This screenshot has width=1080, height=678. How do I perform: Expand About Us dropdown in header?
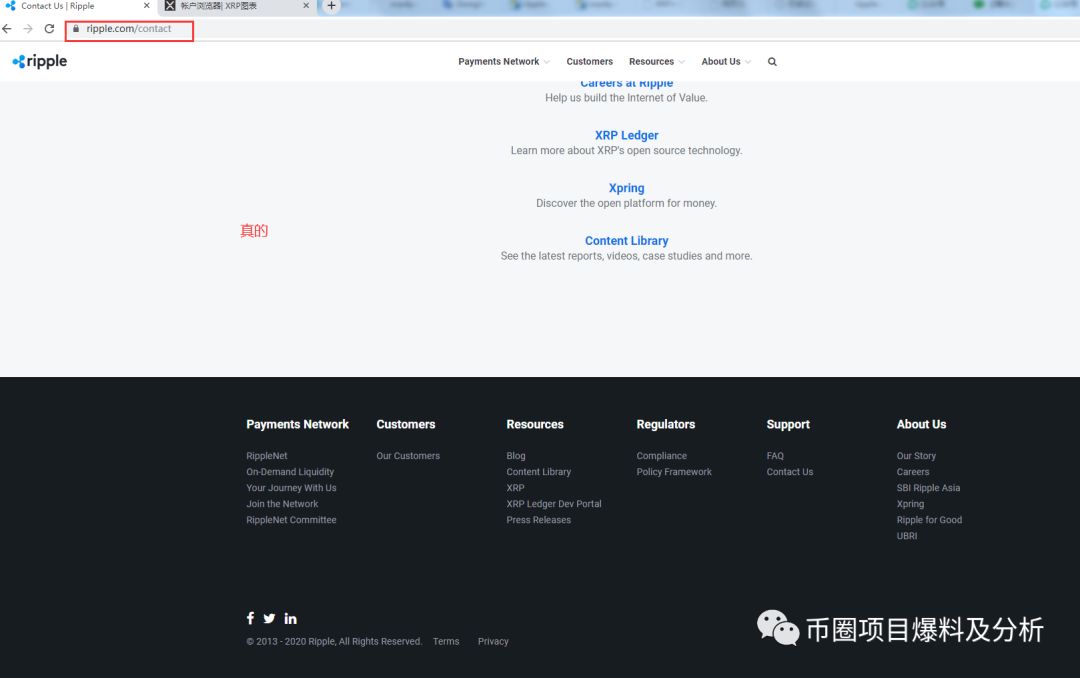click(x=726, y=61)
